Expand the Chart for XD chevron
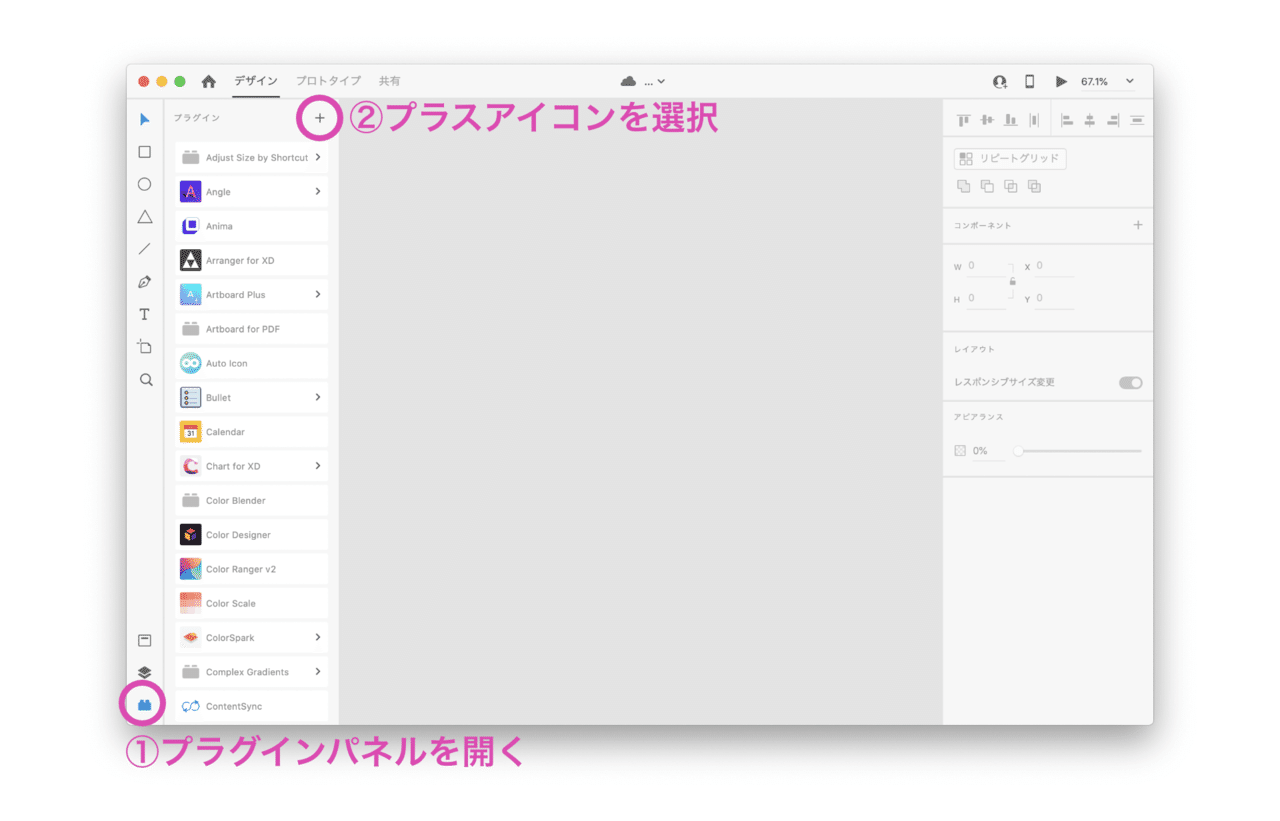Image resolution: width=1280 pixels, height=821 pixels. 318,466
